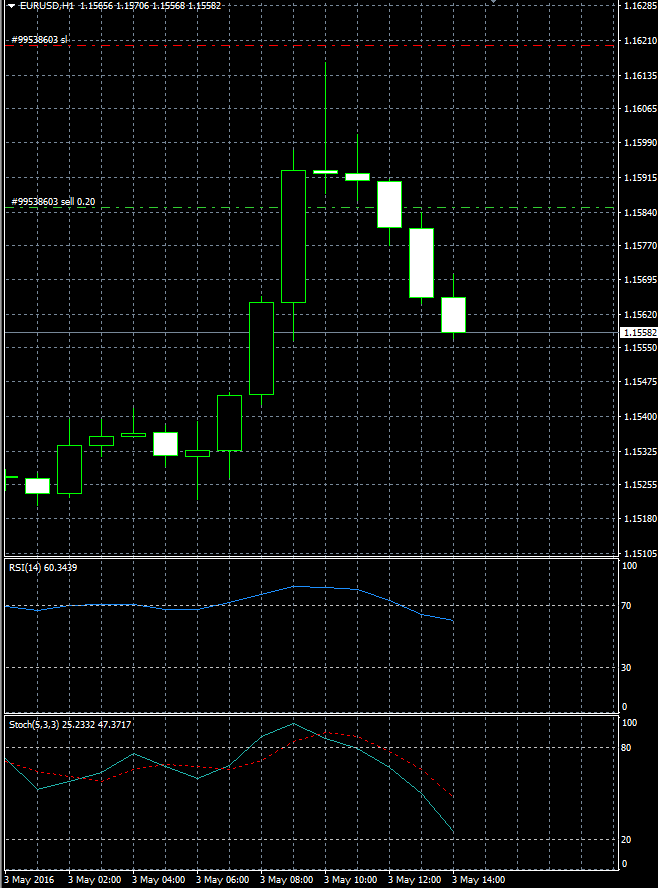Click the 3 May 08:00 time label
Viewport: 658px width, 888px height.
pyautogui.click(x=287, y=880)
